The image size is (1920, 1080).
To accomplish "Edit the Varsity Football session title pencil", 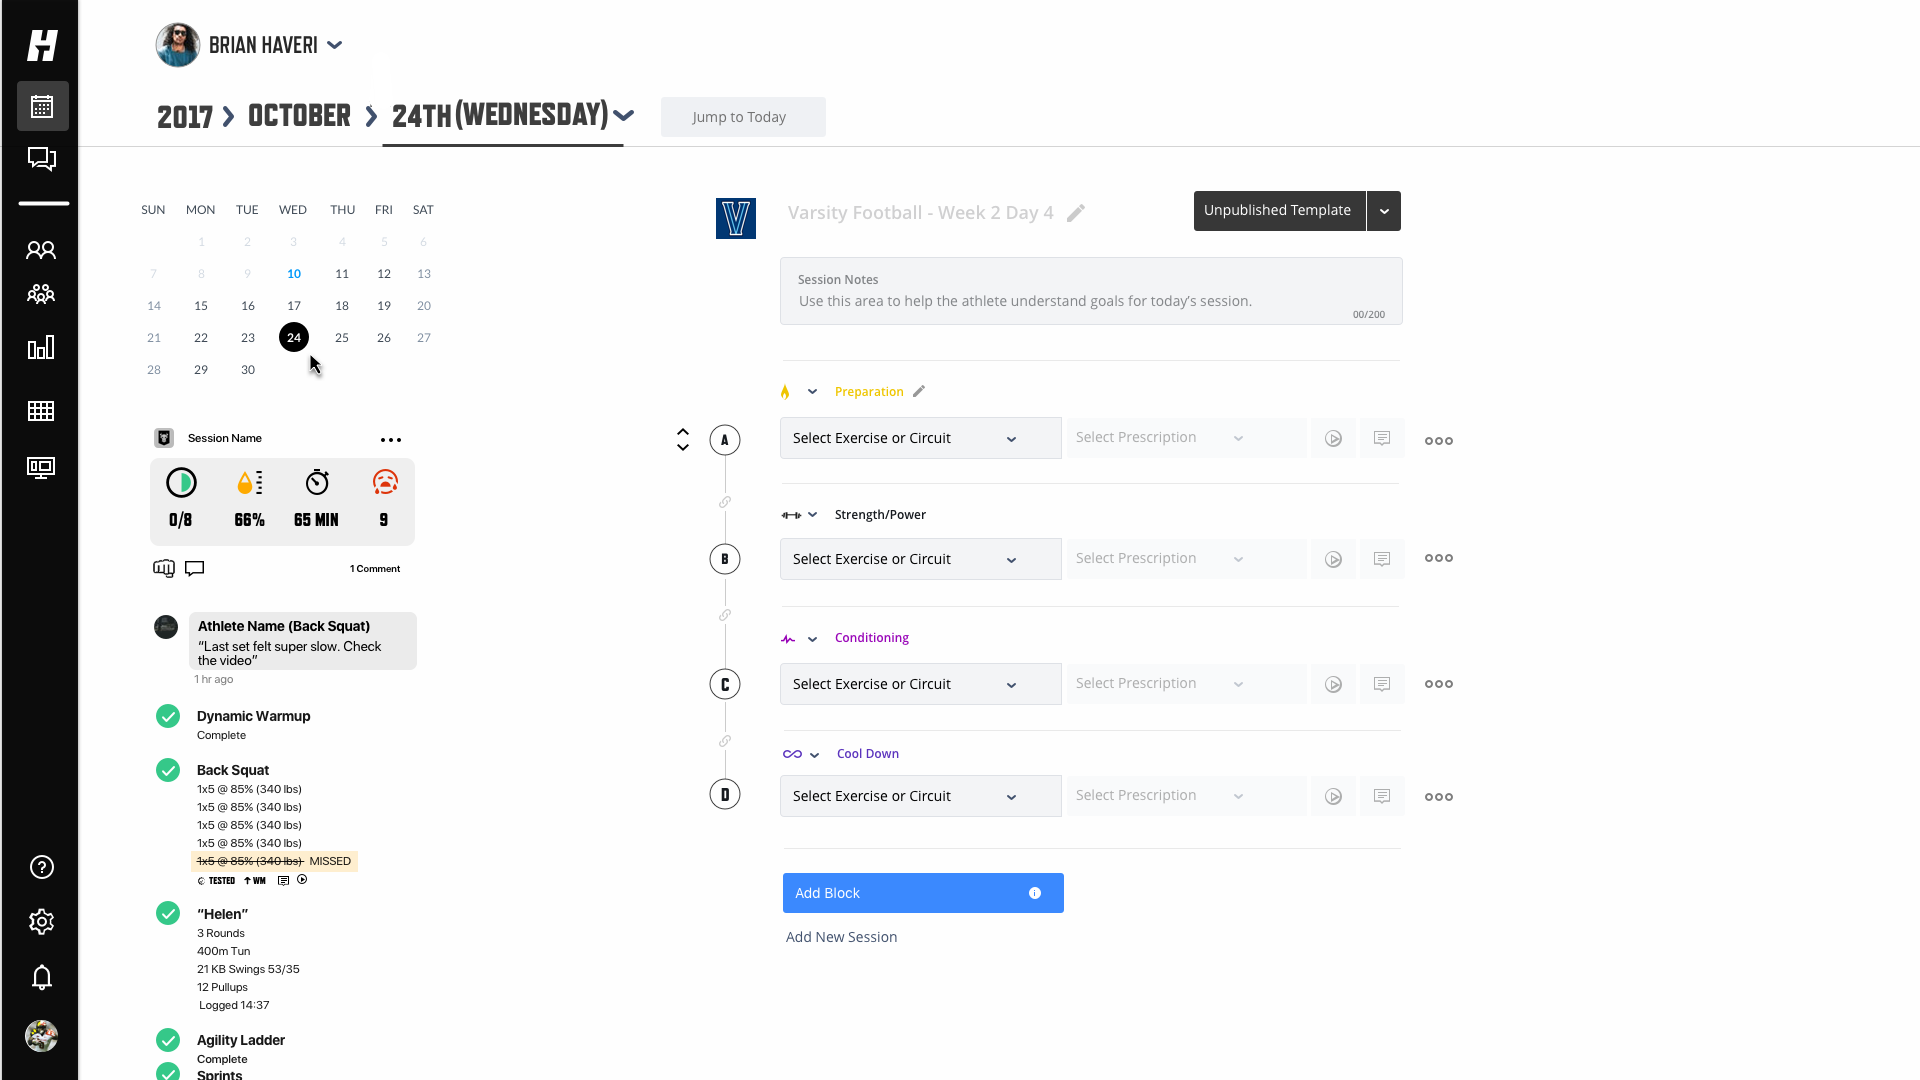I will tap(1076, 213).
